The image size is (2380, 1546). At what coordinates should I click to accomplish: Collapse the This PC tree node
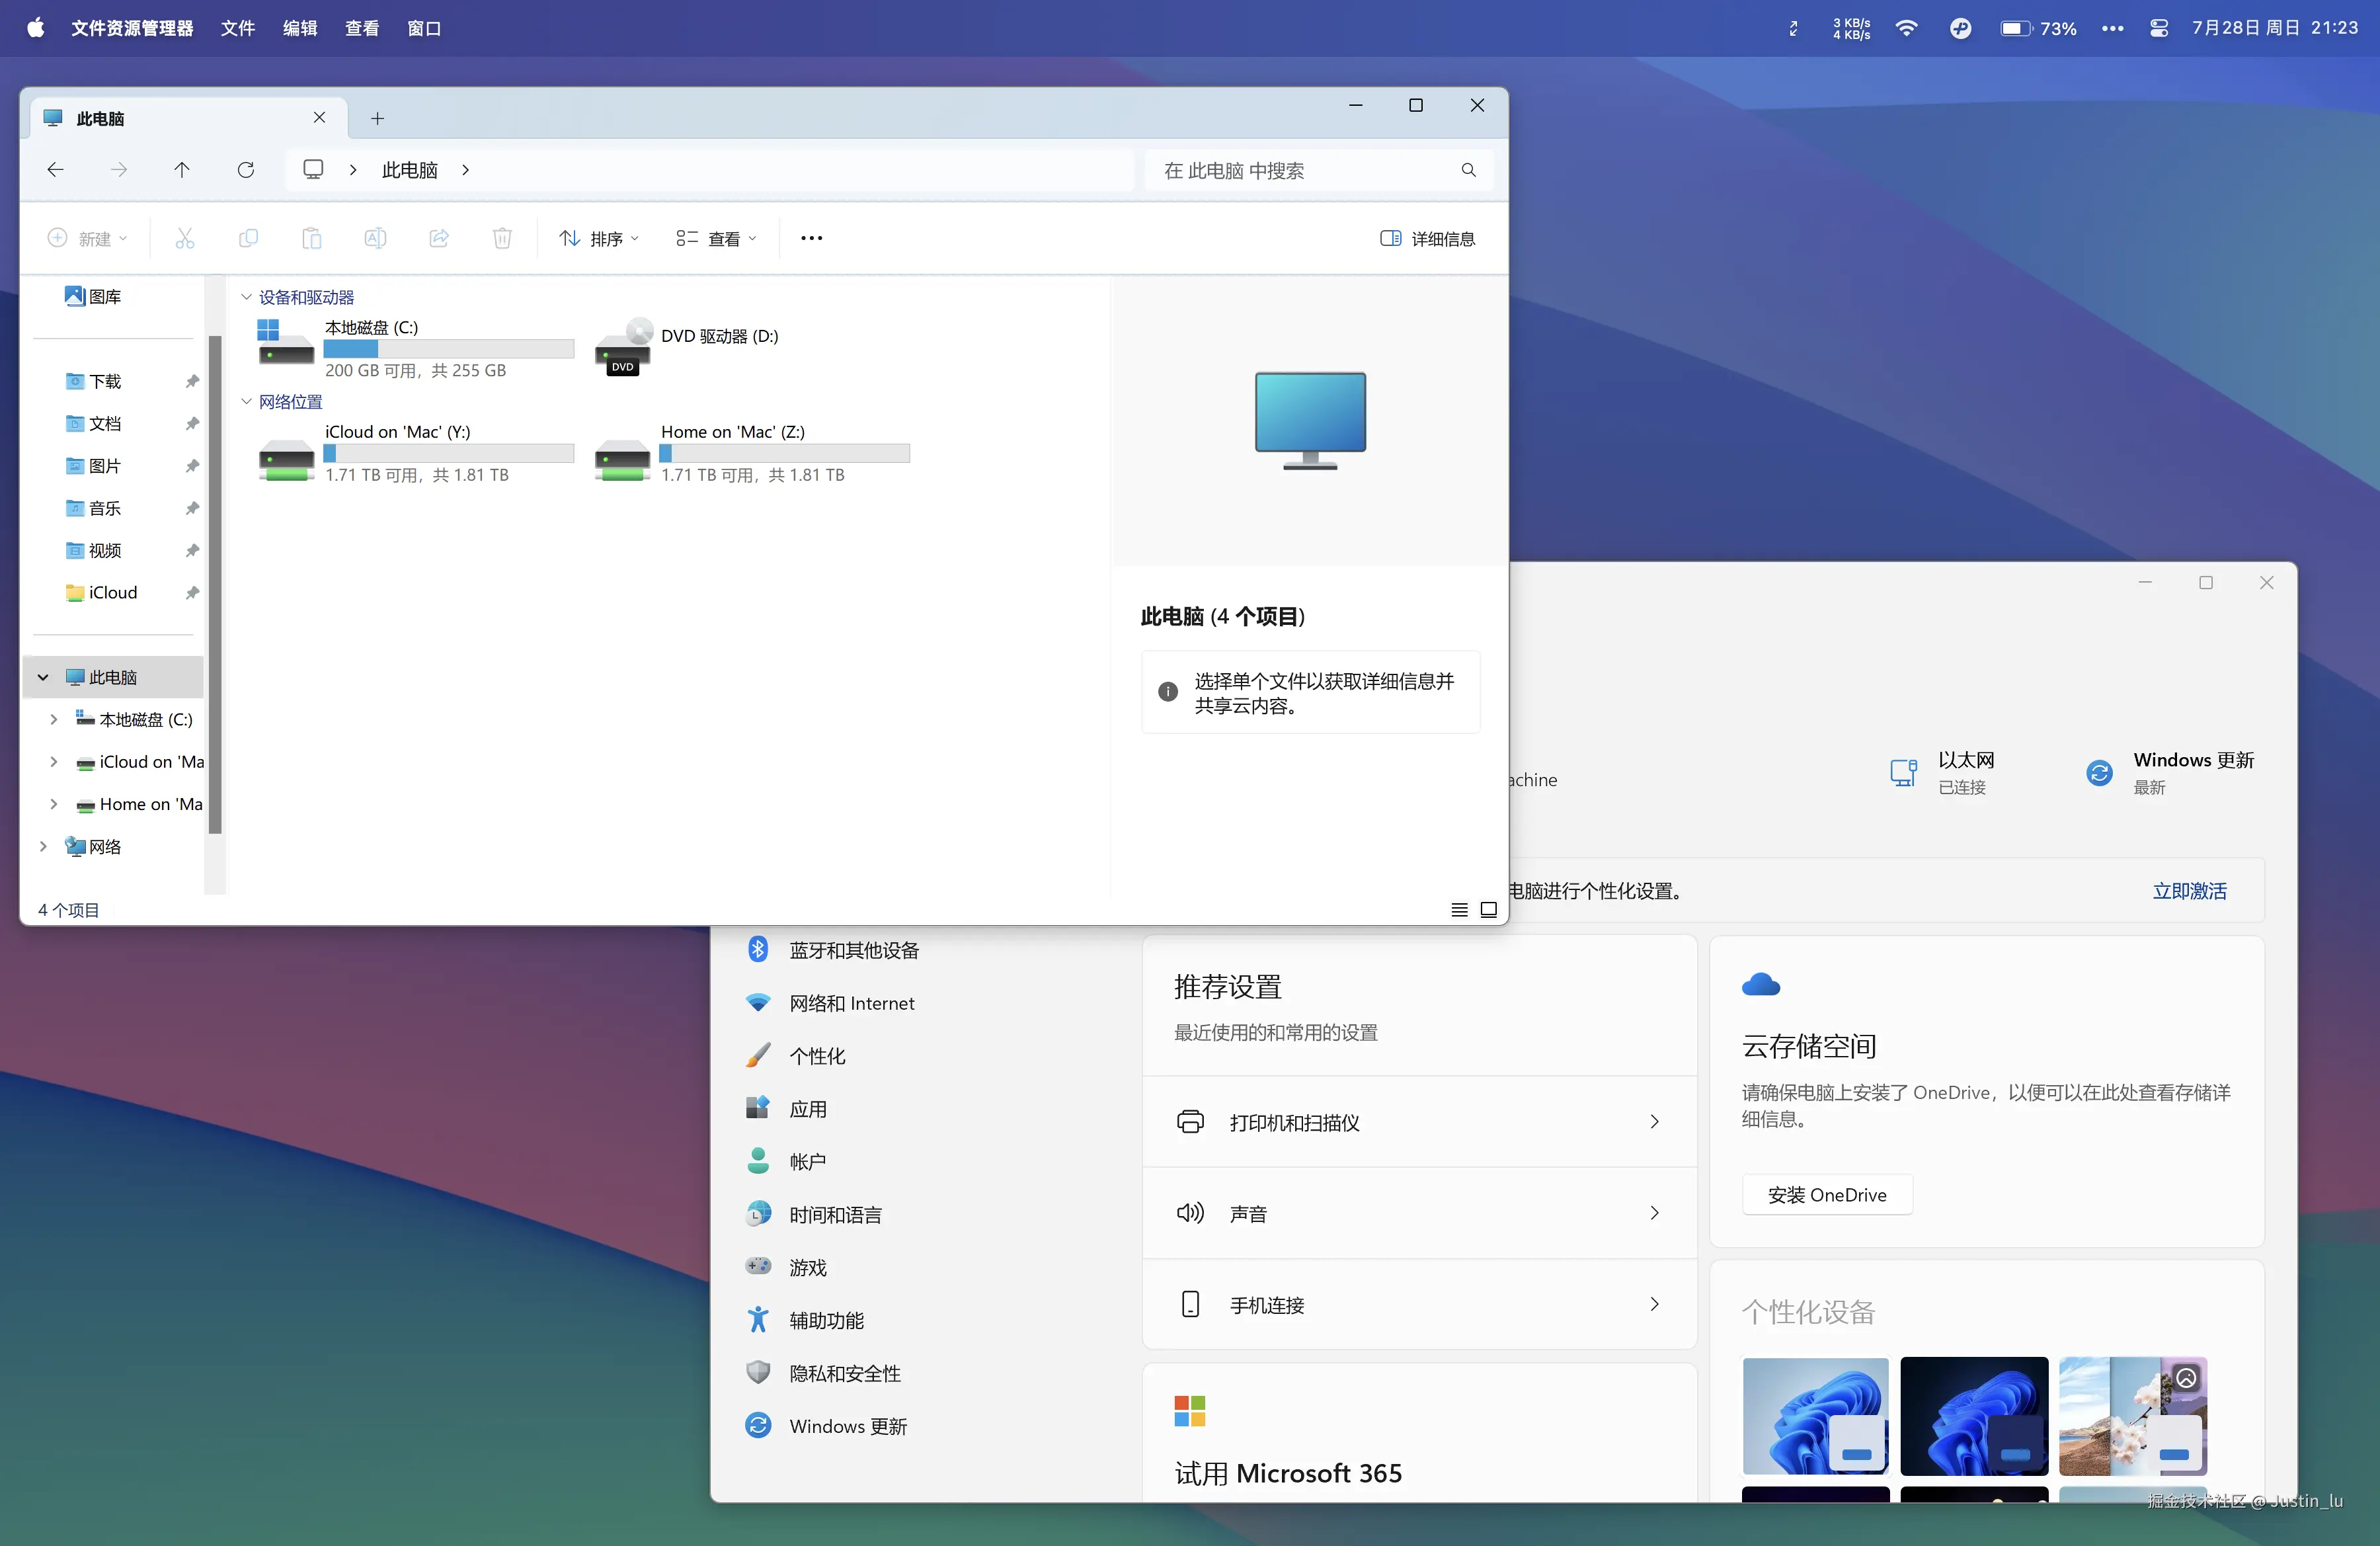click(43, 677)
